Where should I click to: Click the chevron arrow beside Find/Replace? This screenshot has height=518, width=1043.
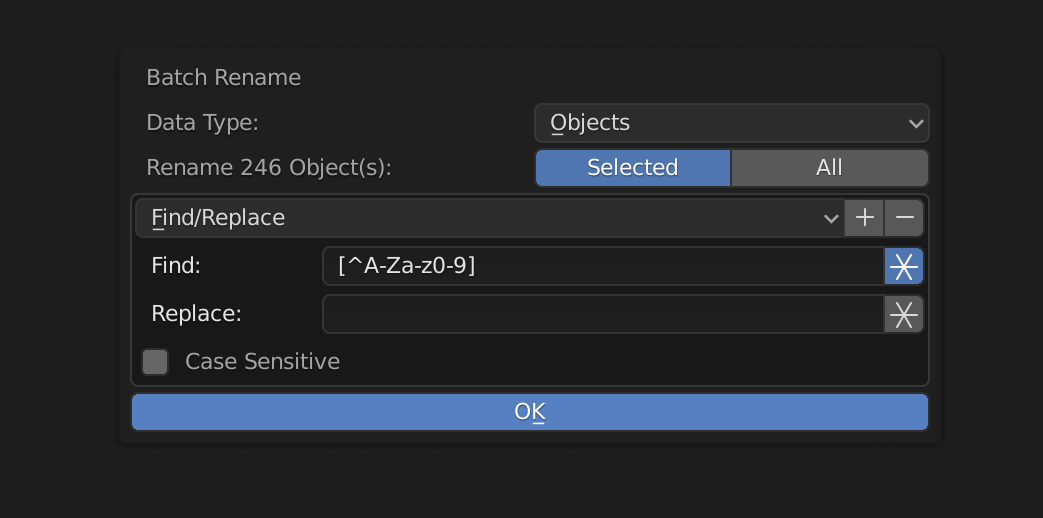click(831, 219)
